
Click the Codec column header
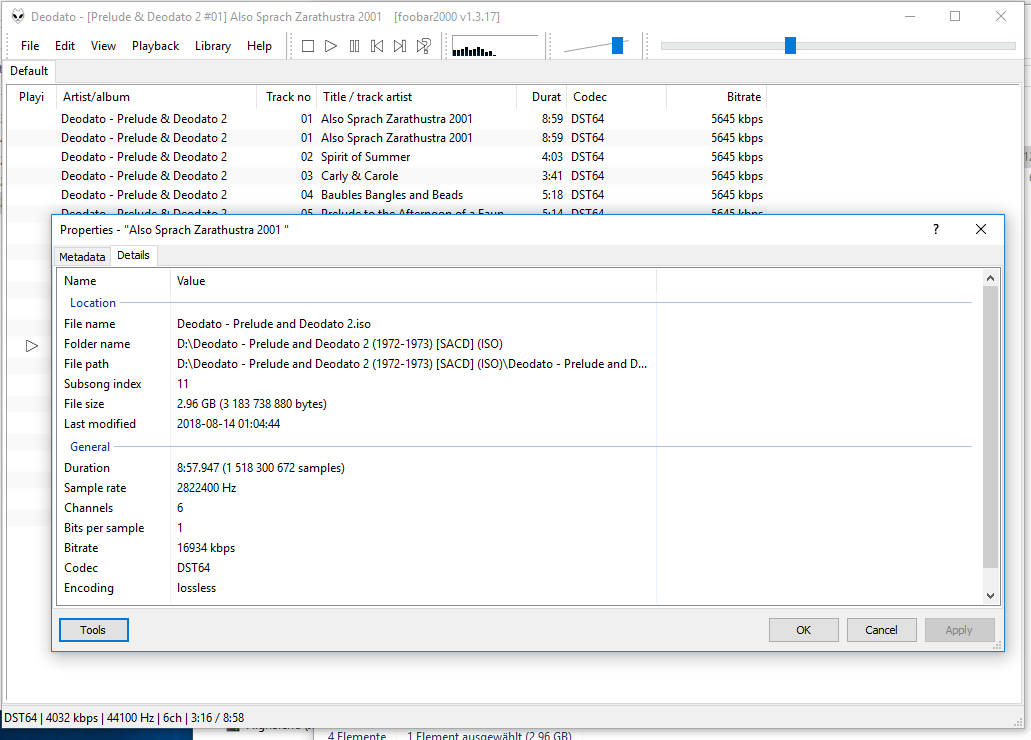coord(617,97)
